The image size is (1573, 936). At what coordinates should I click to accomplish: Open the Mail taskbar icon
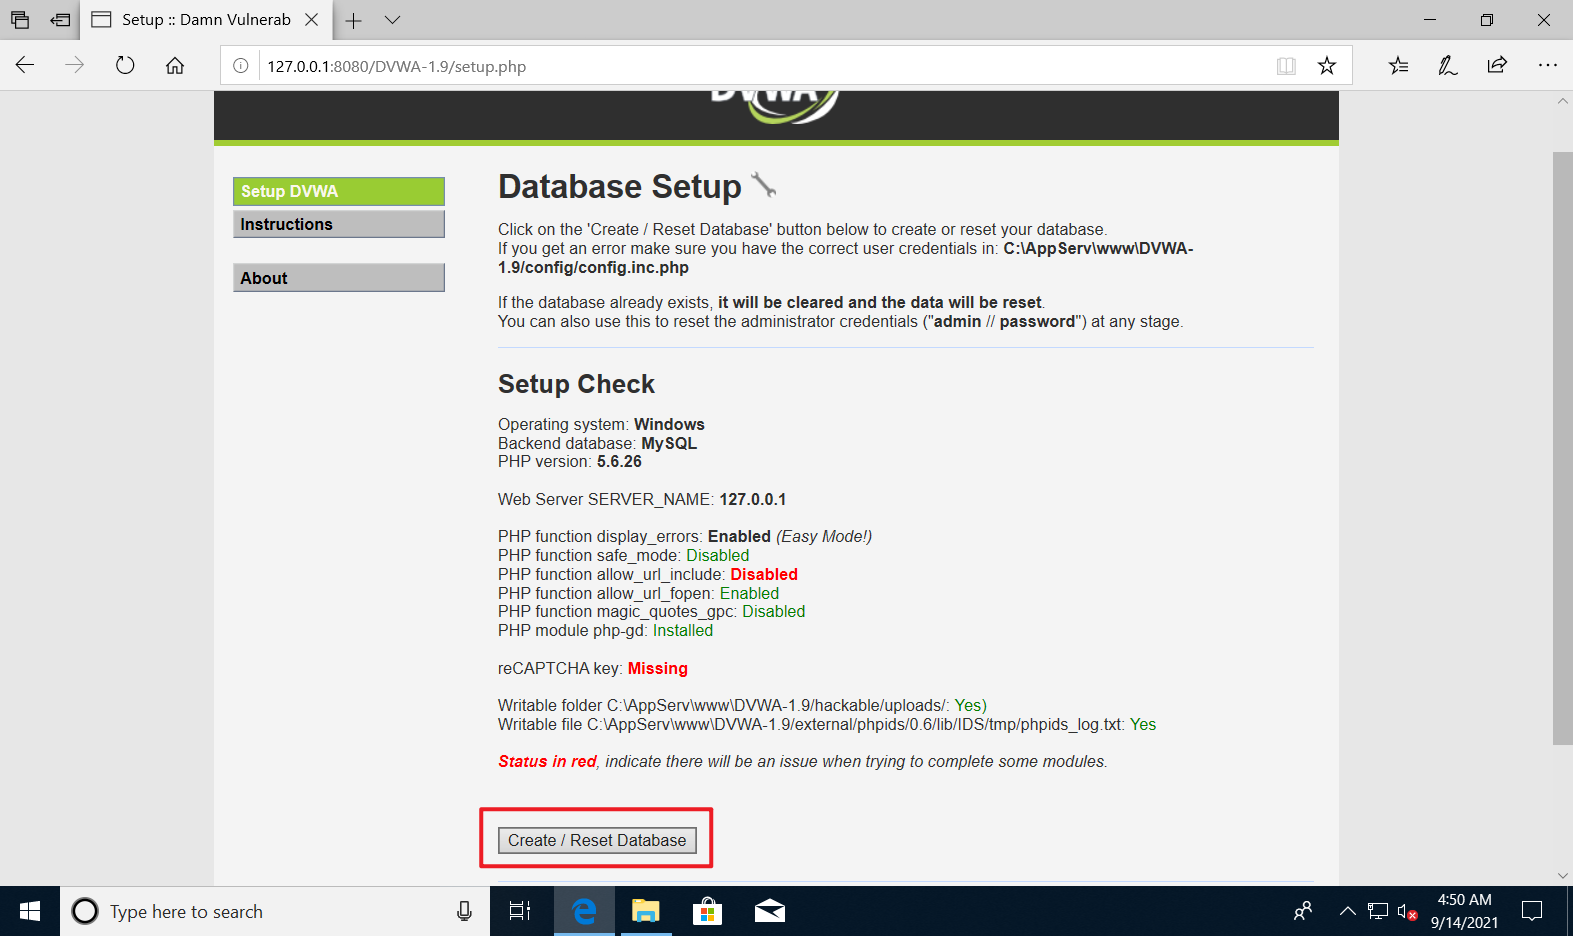coord(769,911)
